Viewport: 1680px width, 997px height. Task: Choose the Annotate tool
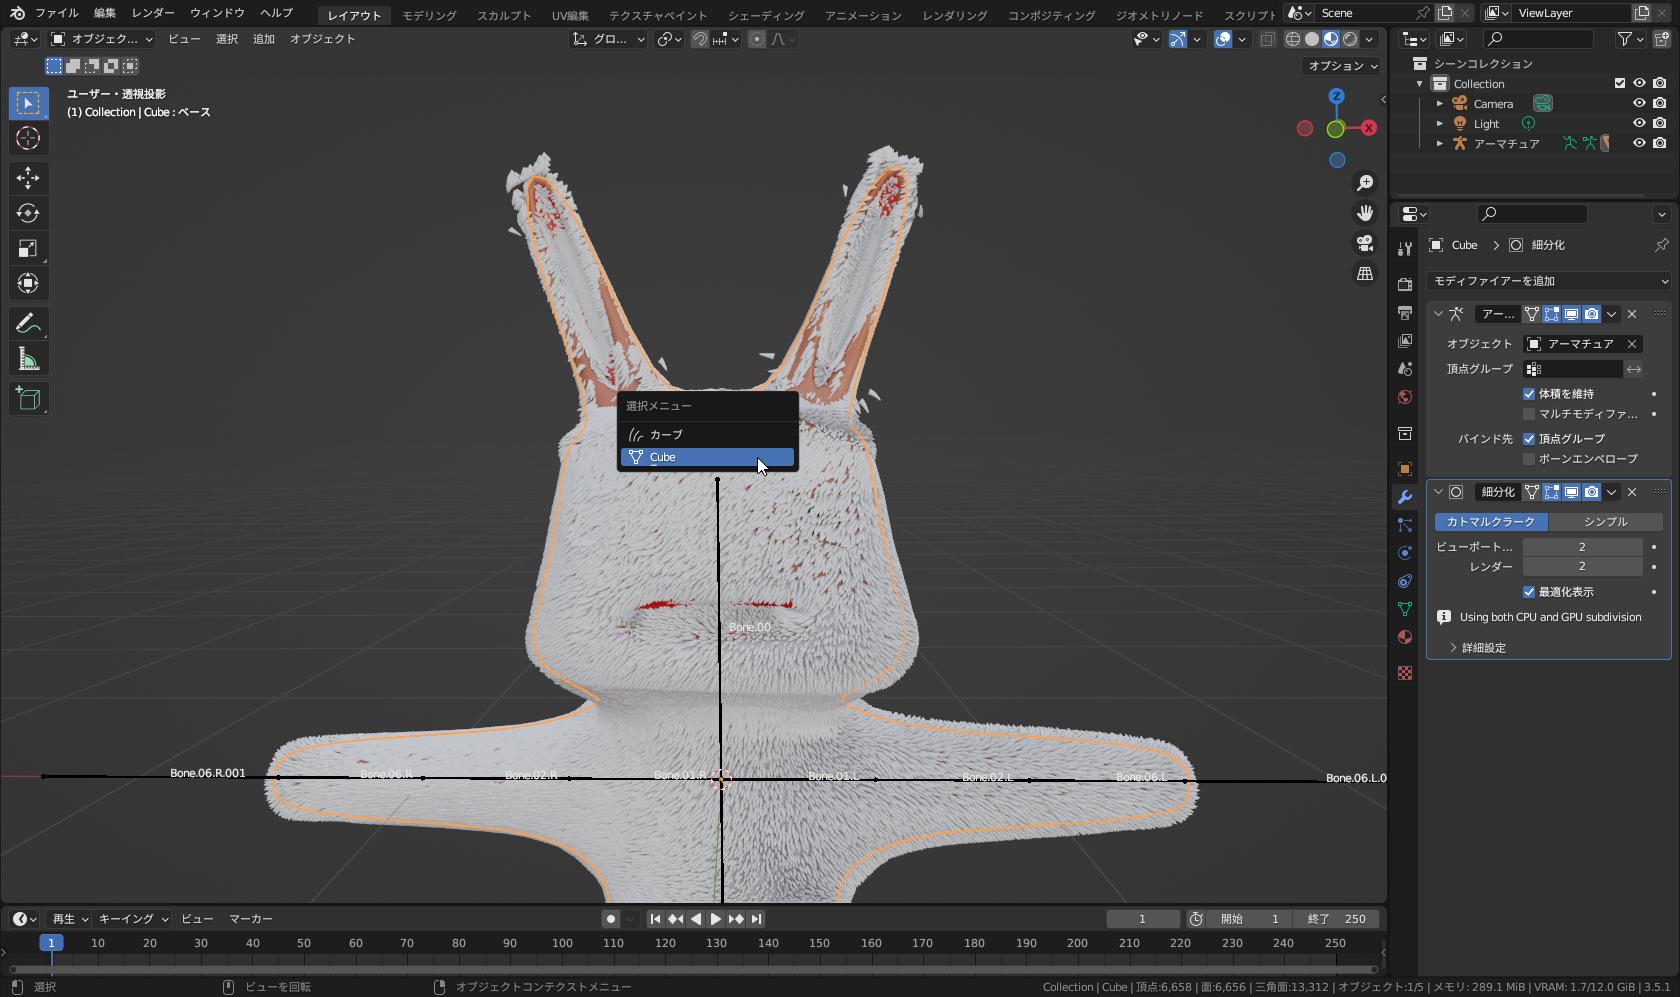(x=28, y=323)
